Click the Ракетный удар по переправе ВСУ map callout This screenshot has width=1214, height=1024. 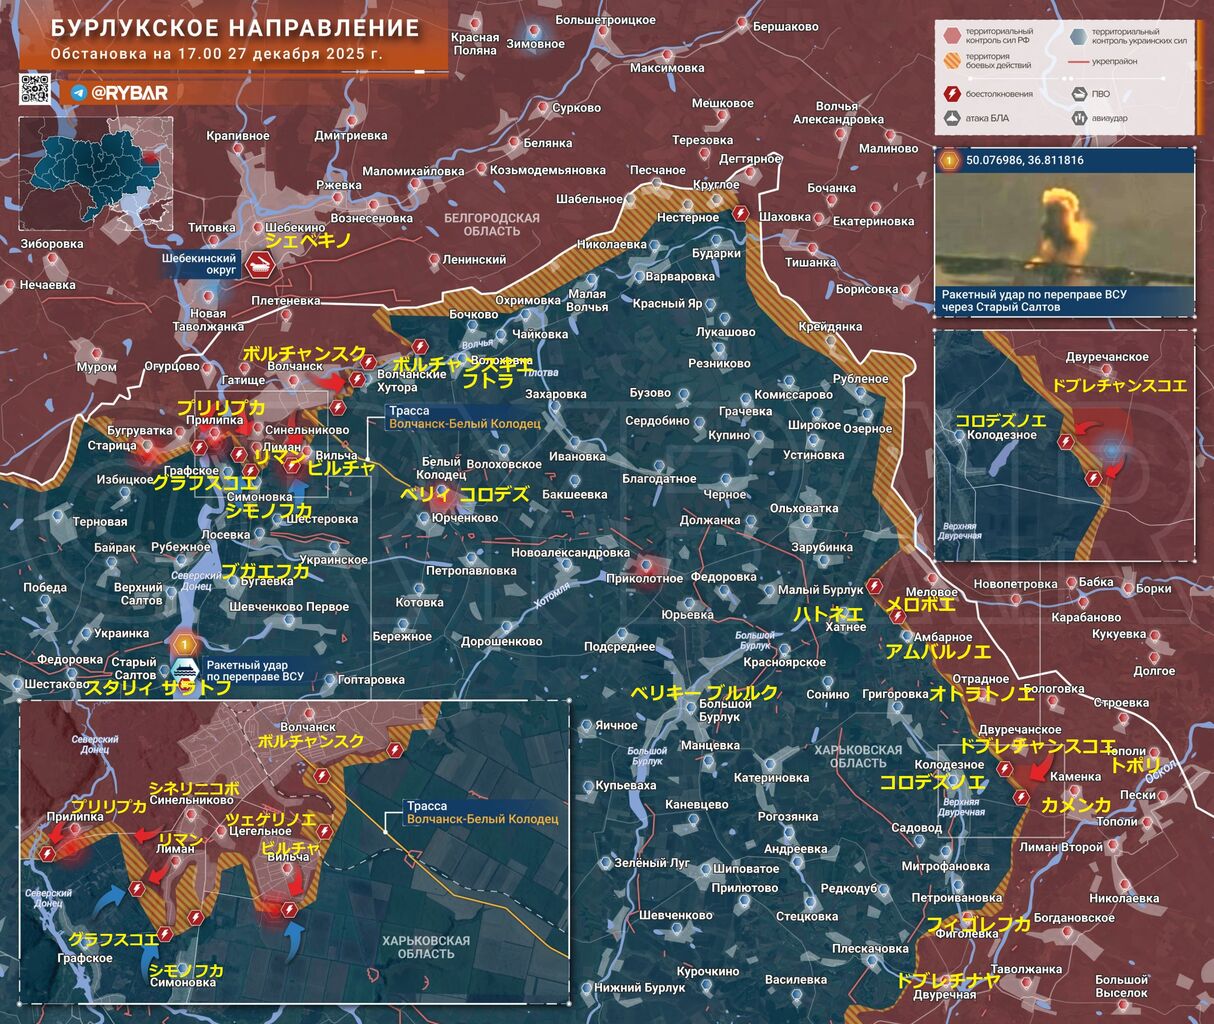pyautogui.click(x=254, y=671)
